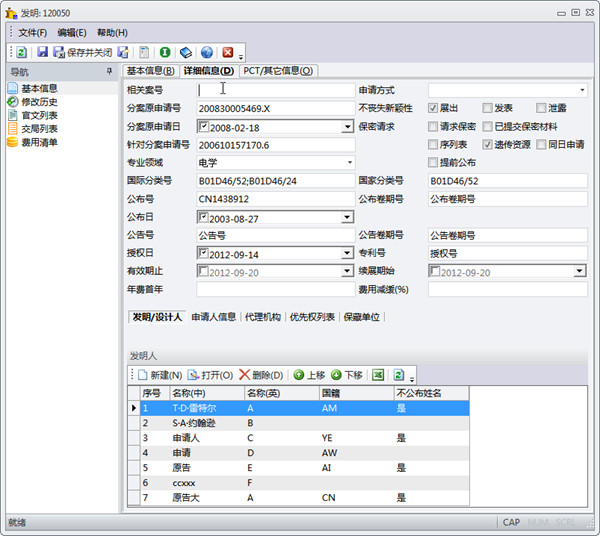Check the 泄露 checkbox
600x536 pixels.
pos(541,108)
